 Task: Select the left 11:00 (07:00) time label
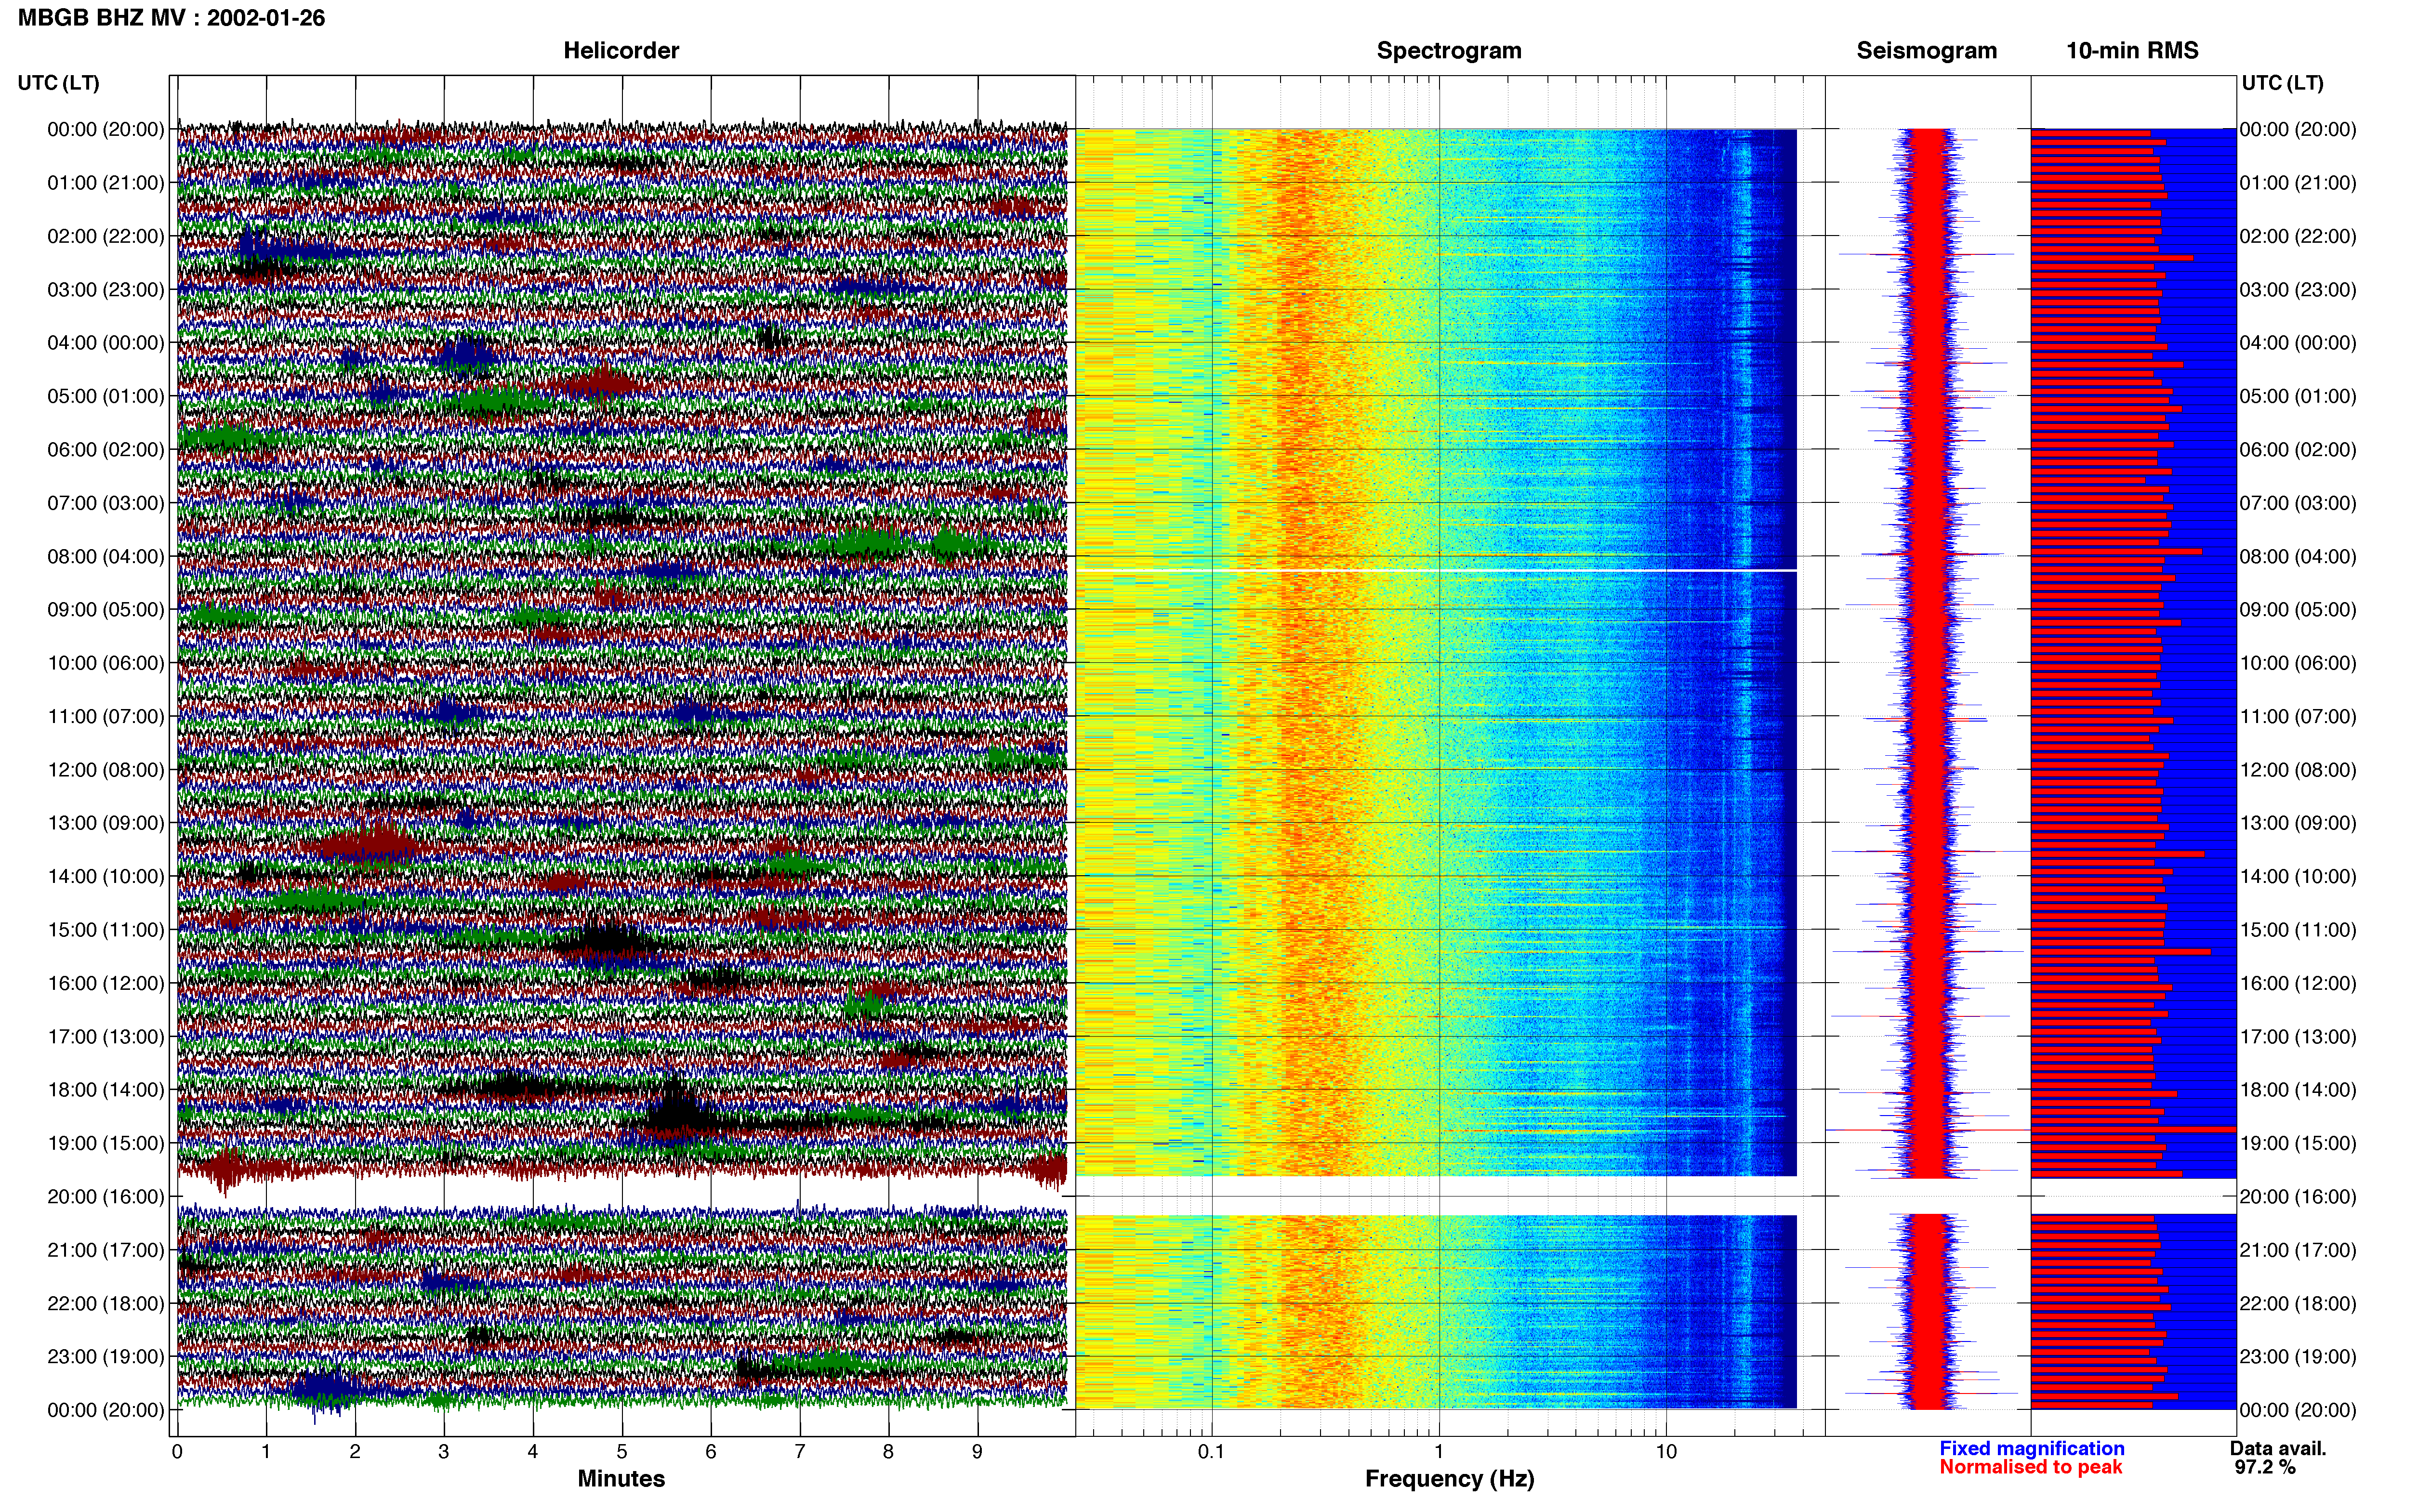point(106,716)
